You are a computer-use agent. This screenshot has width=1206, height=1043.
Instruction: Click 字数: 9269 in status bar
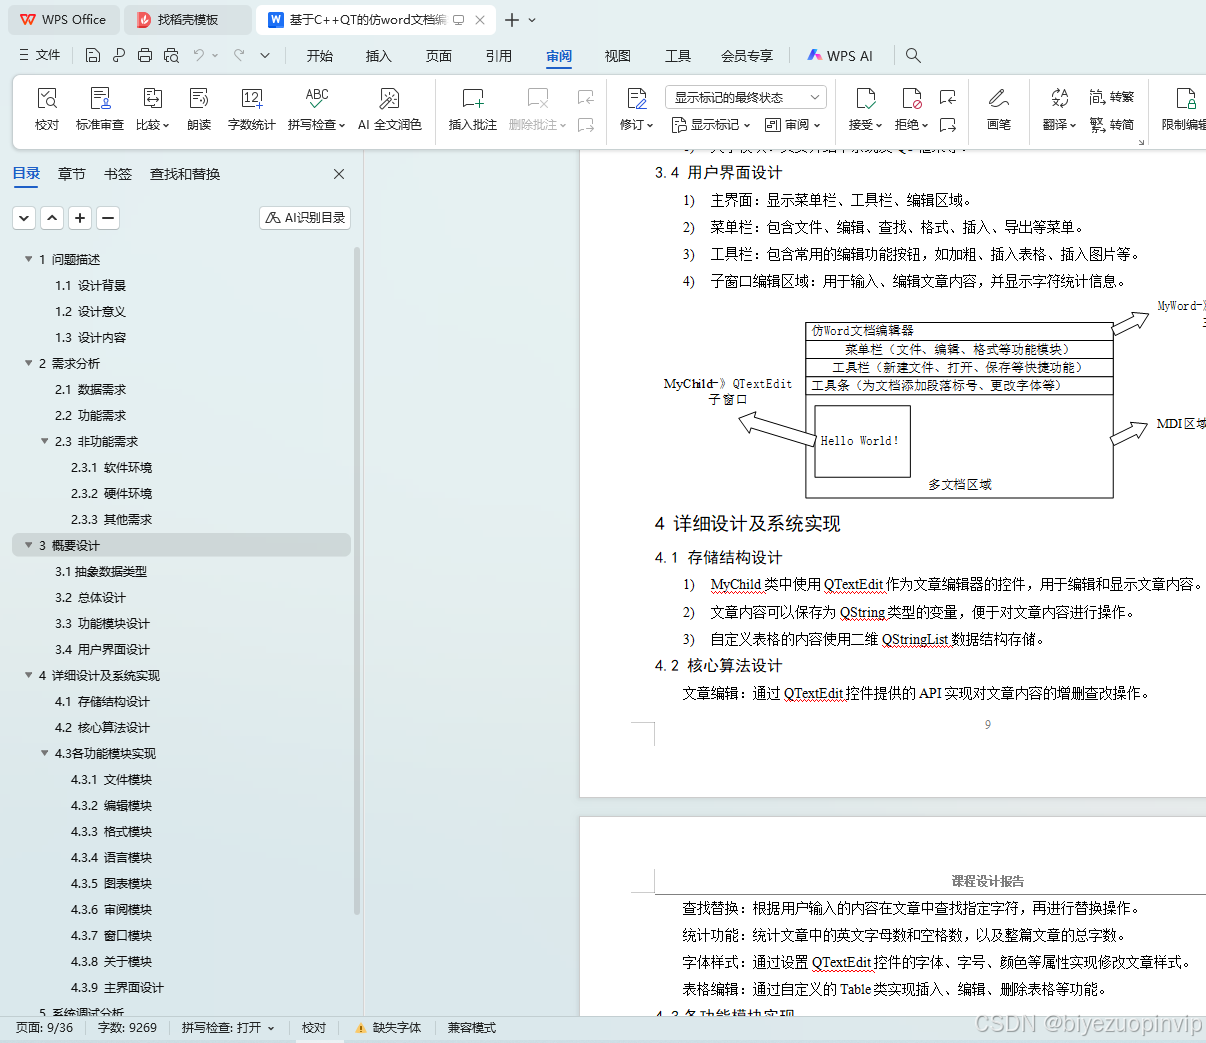(127, 1028)
